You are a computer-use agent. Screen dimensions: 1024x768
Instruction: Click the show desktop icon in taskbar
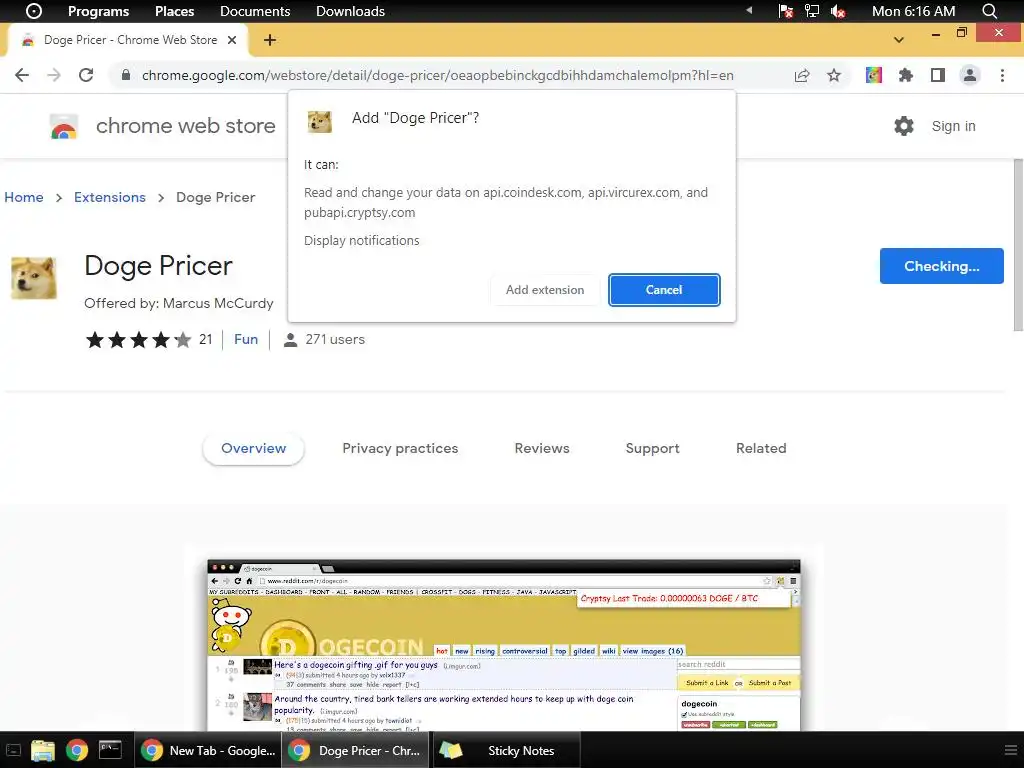pyautogui.click(x=13, y=750)
